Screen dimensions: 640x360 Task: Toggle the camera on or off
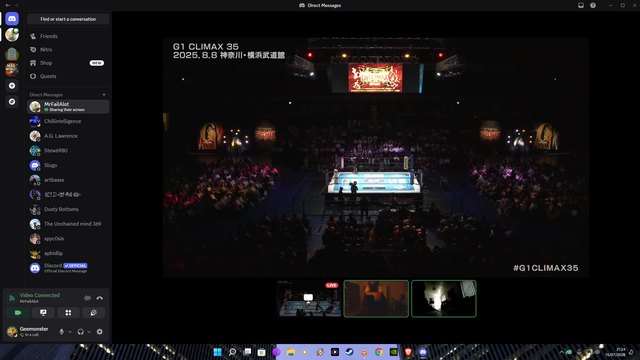point(18,313)
